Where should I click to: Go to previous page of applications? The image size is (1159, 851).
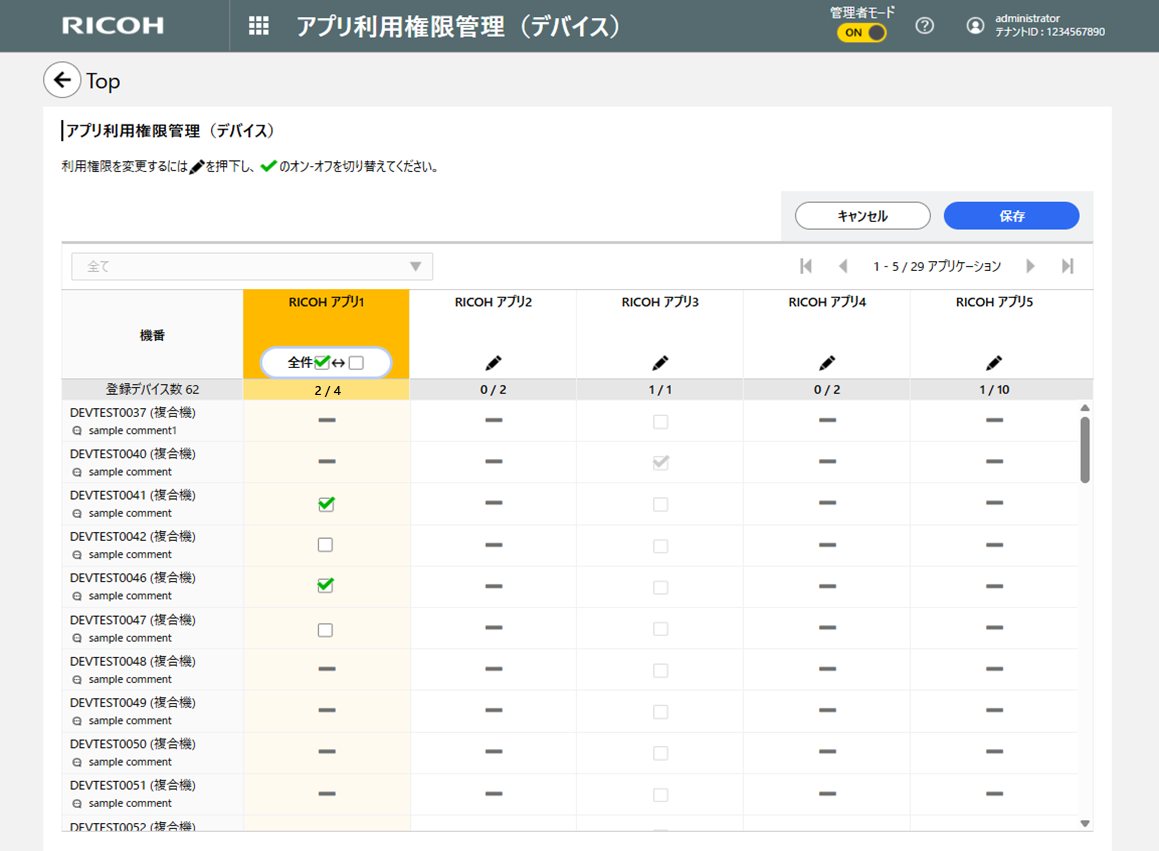(x=843, y=266)
